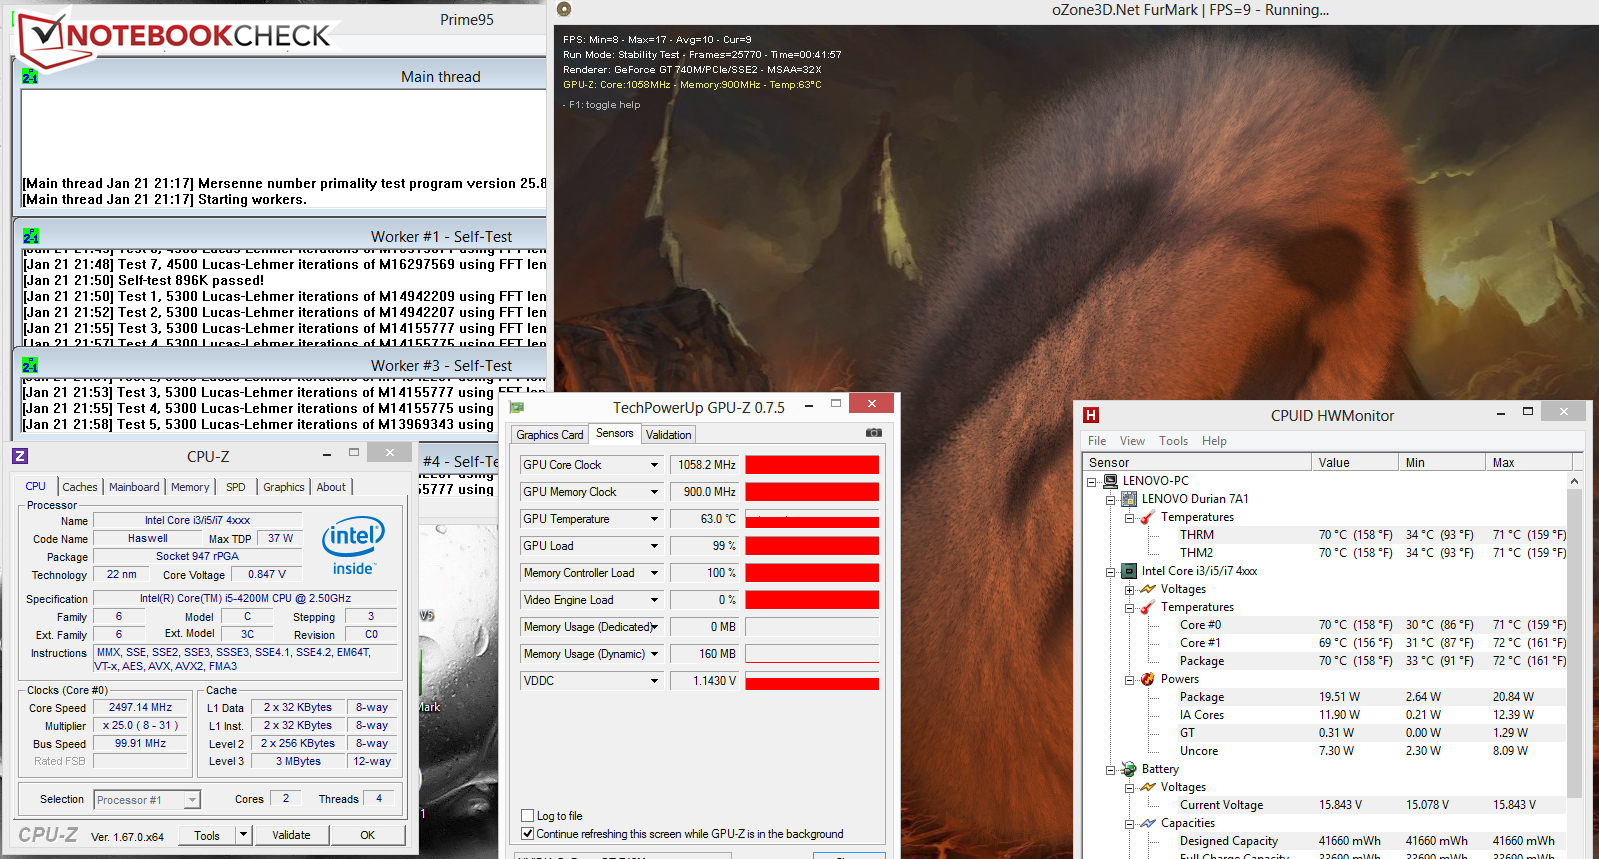Screen dimensions: 1599x859
Task: Click the 1058.2 MHz GPU Core Clock value
Action: click(x=706, y=464)
